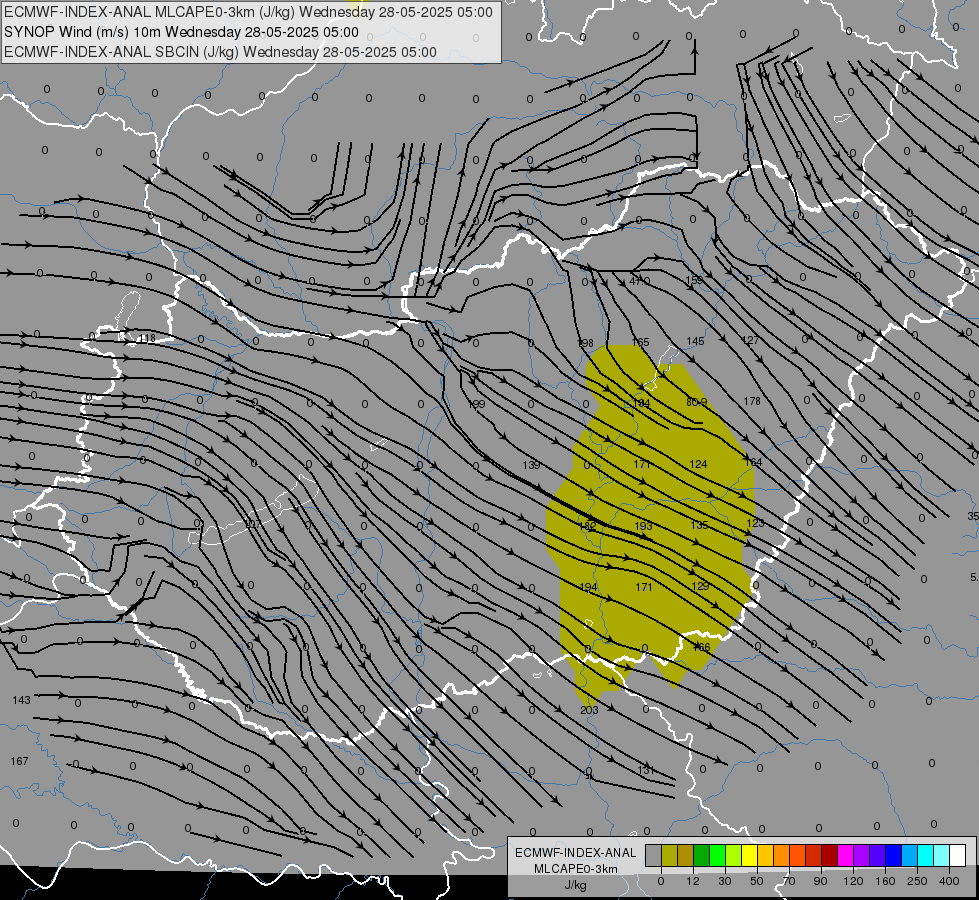Select the cyan legend swatch

[926, 855]
